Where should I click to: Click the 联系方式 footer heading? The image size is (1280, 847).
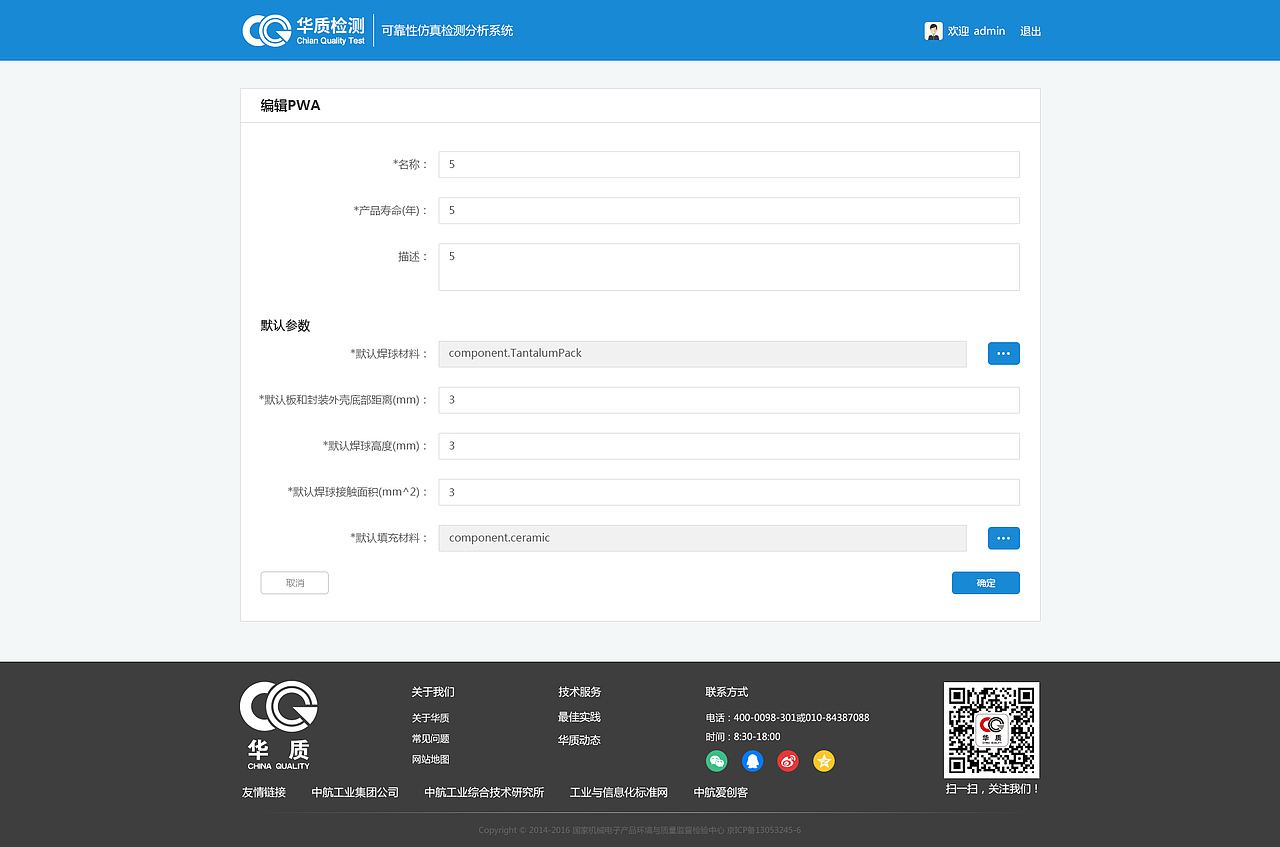727,692
